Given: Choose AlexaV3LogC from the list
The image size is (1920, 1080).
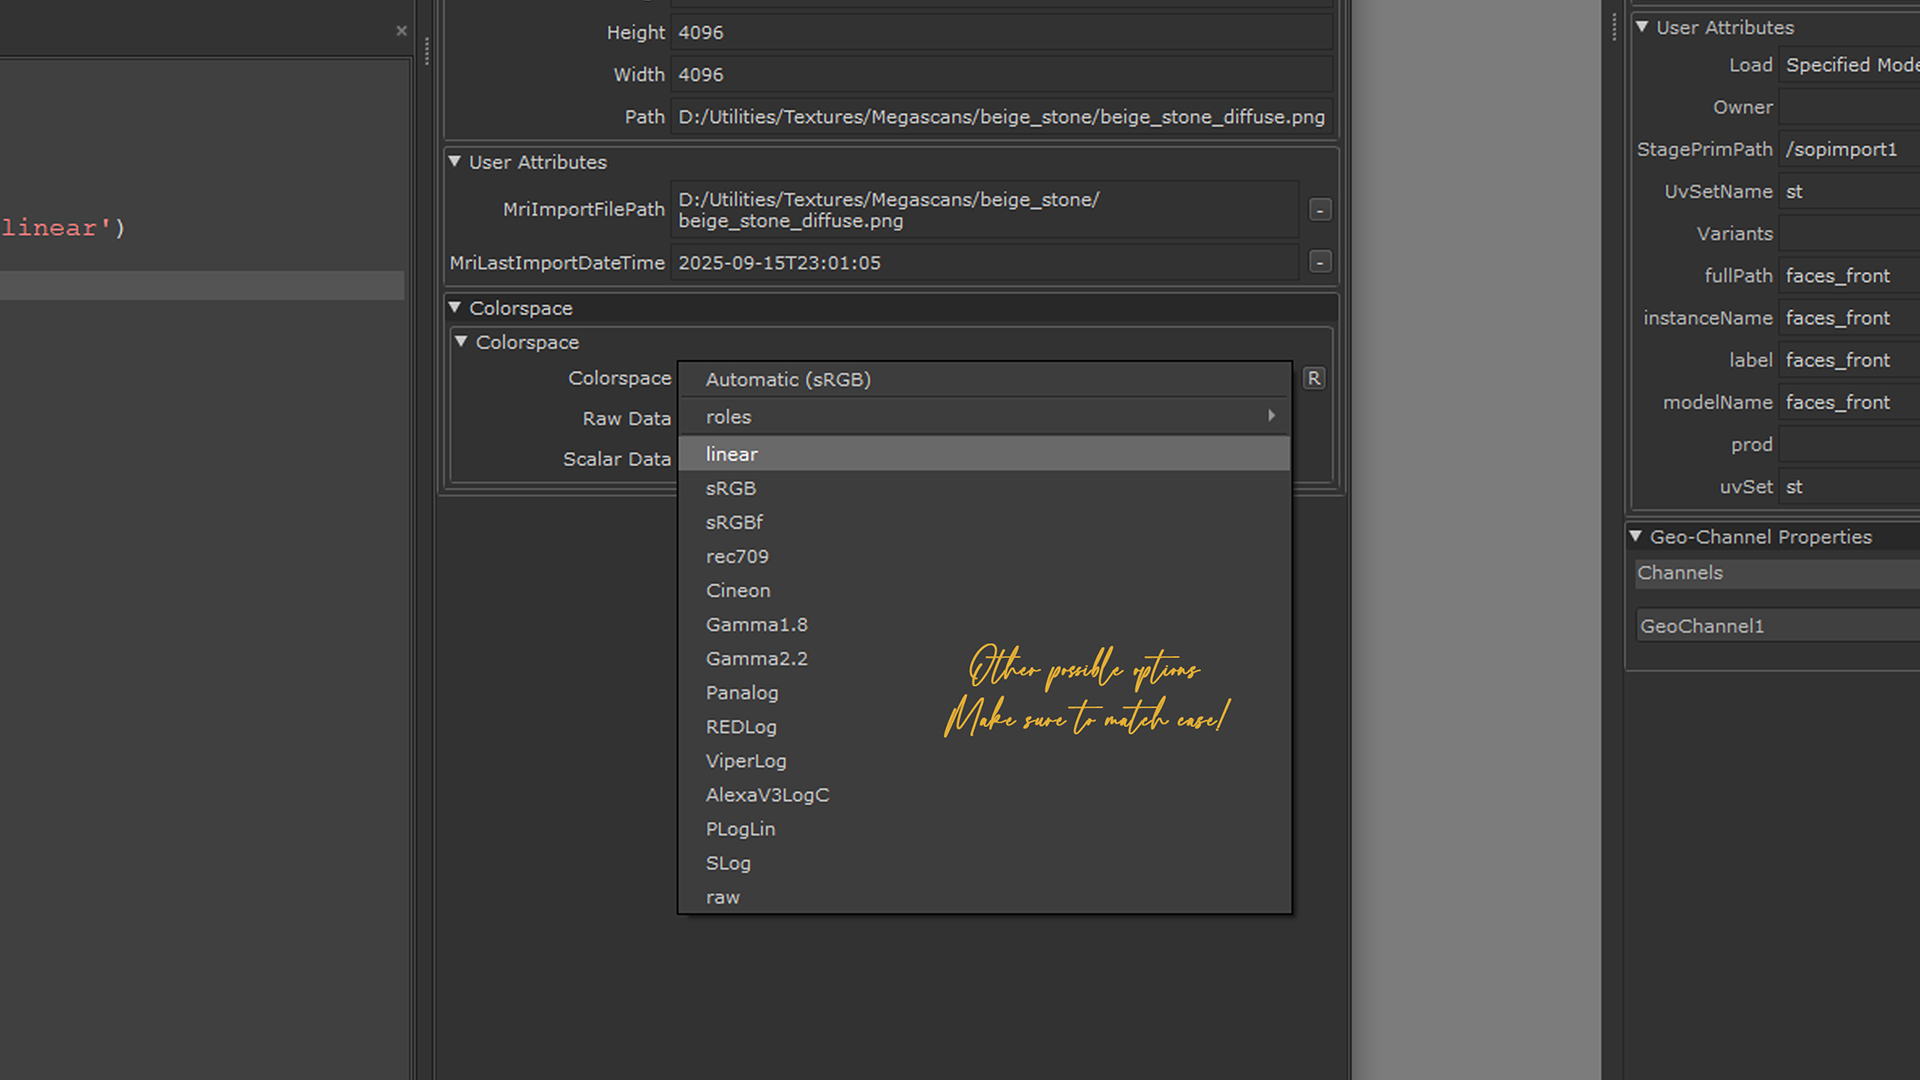Looking at the screenshot, I should point(767,795).
